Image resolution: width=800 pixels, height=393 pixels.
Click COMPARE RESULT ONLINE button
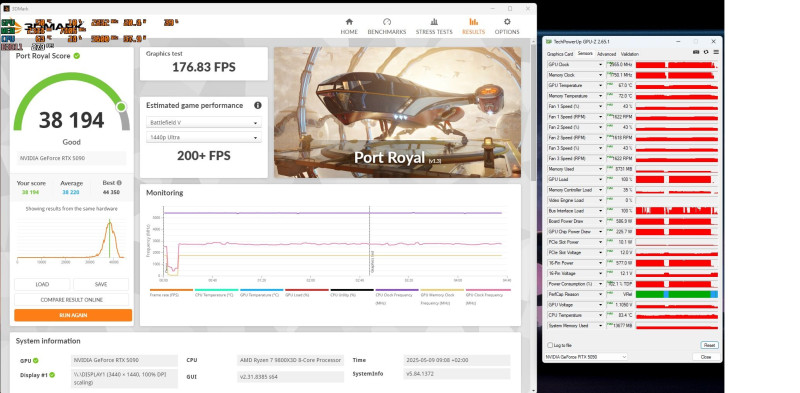pos(71,300)
